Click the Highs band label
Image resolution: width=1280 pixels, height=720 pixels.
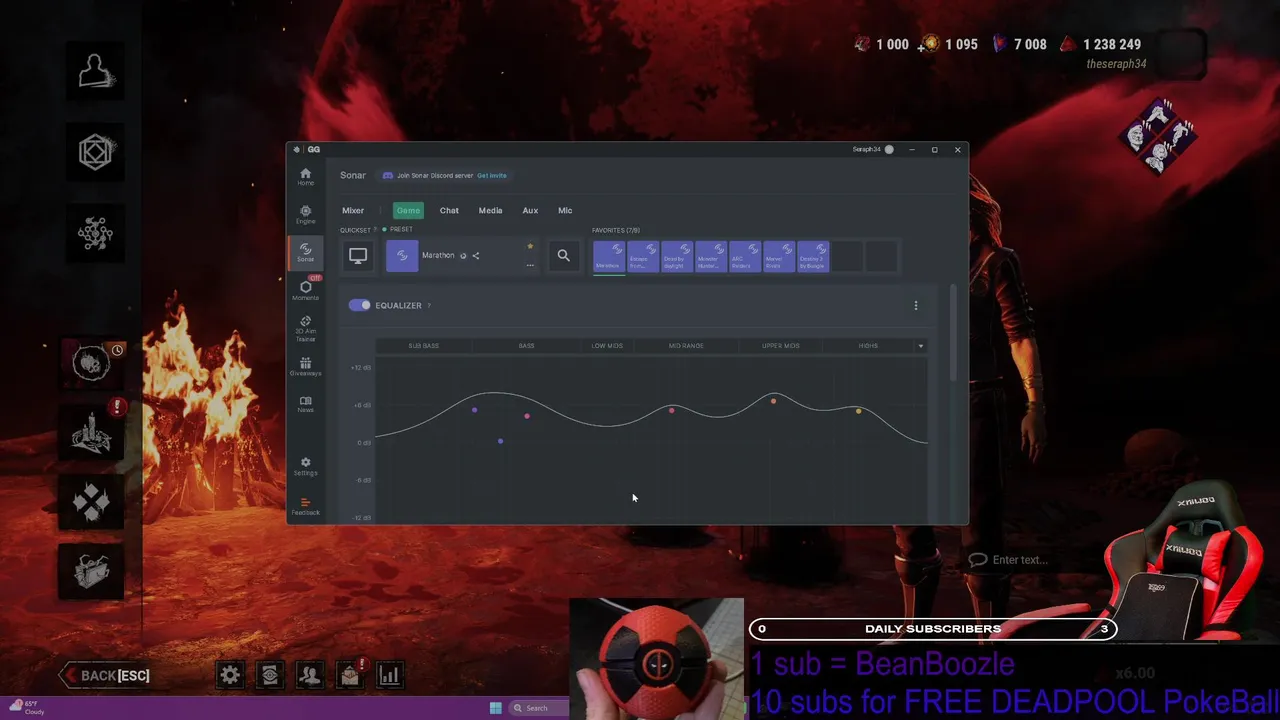pos(868,346)
